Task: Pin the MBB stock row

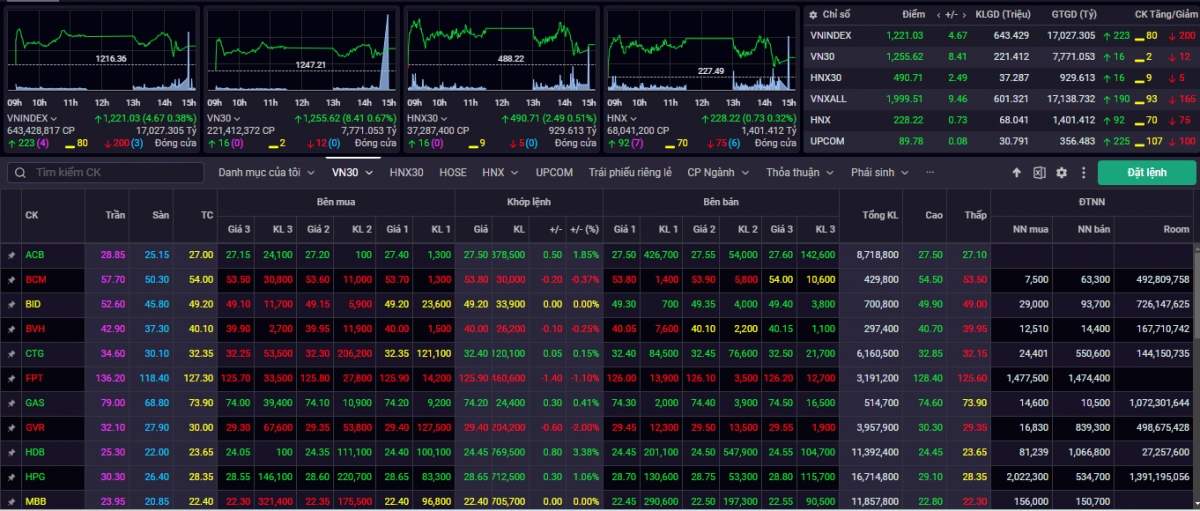Action: [x=12, y=500]
